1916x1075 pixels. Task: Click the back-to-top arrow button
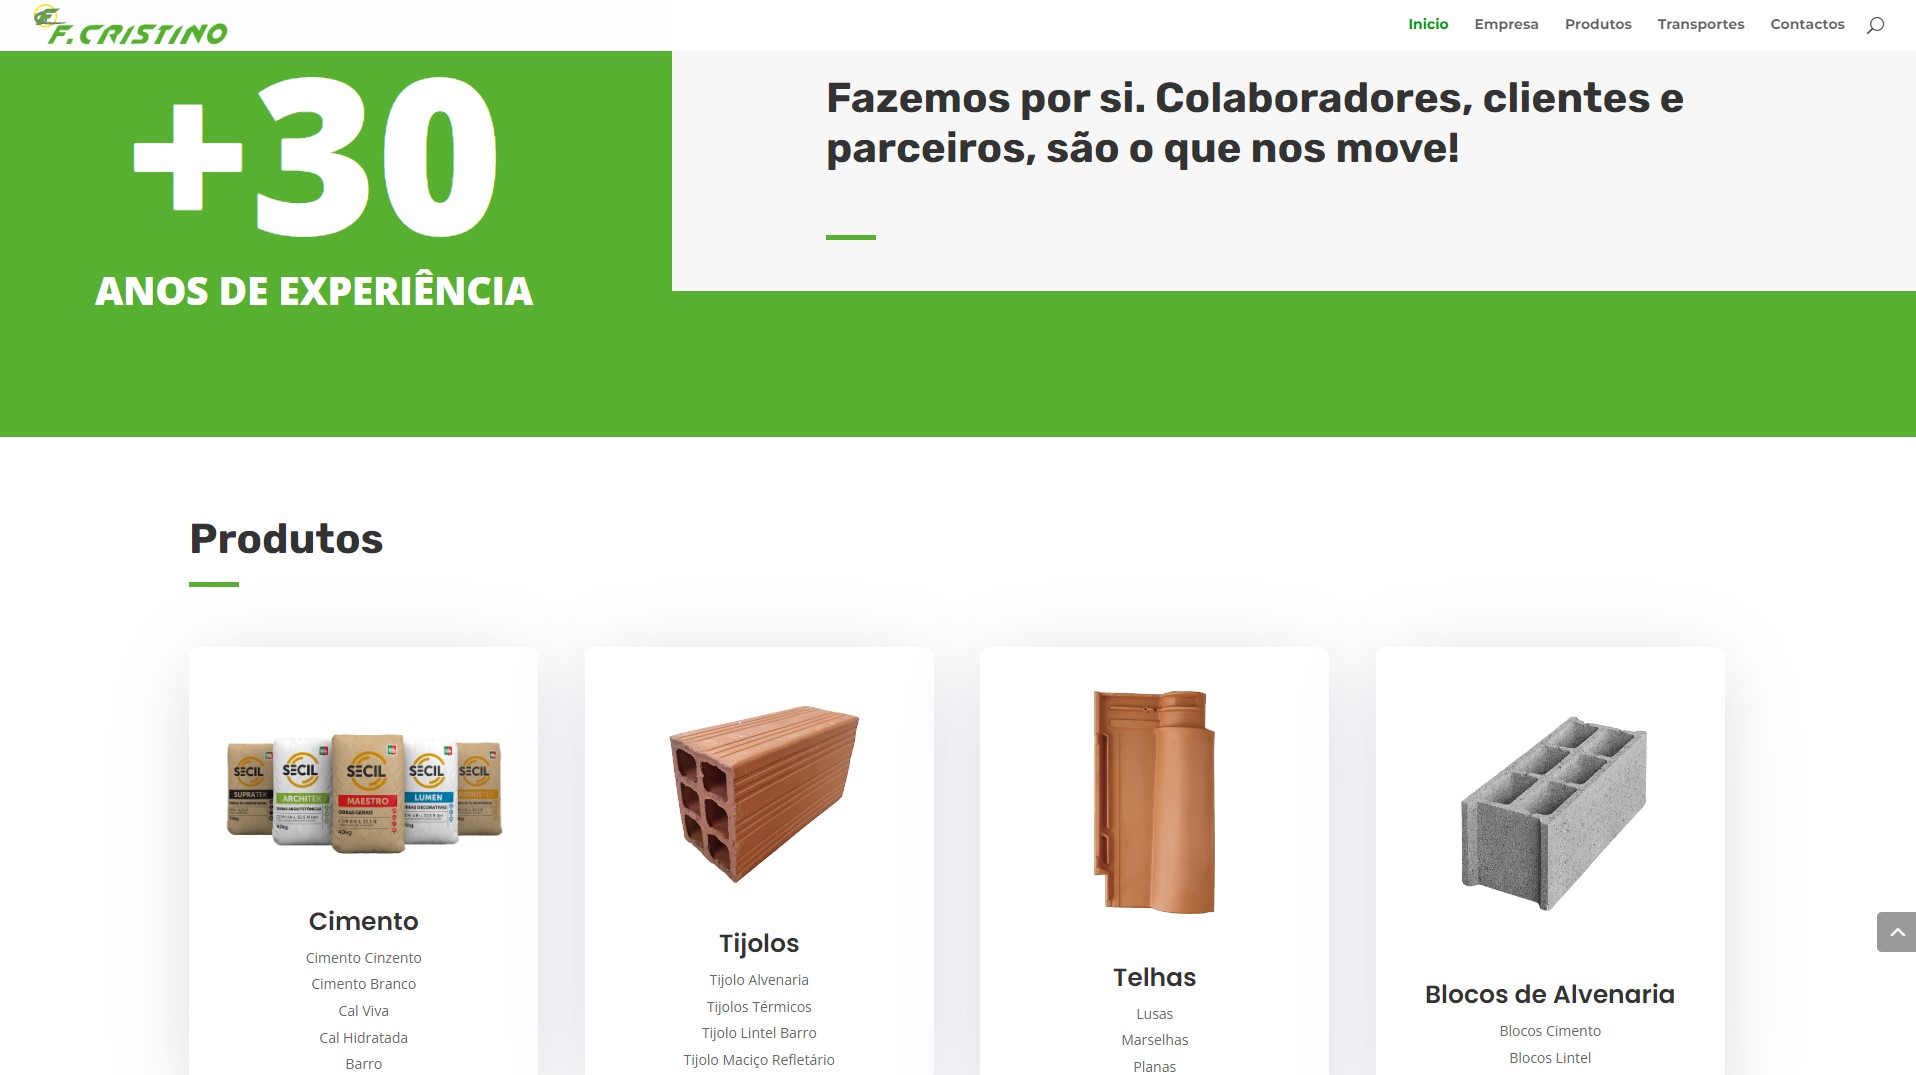(x=1896, y=932)
